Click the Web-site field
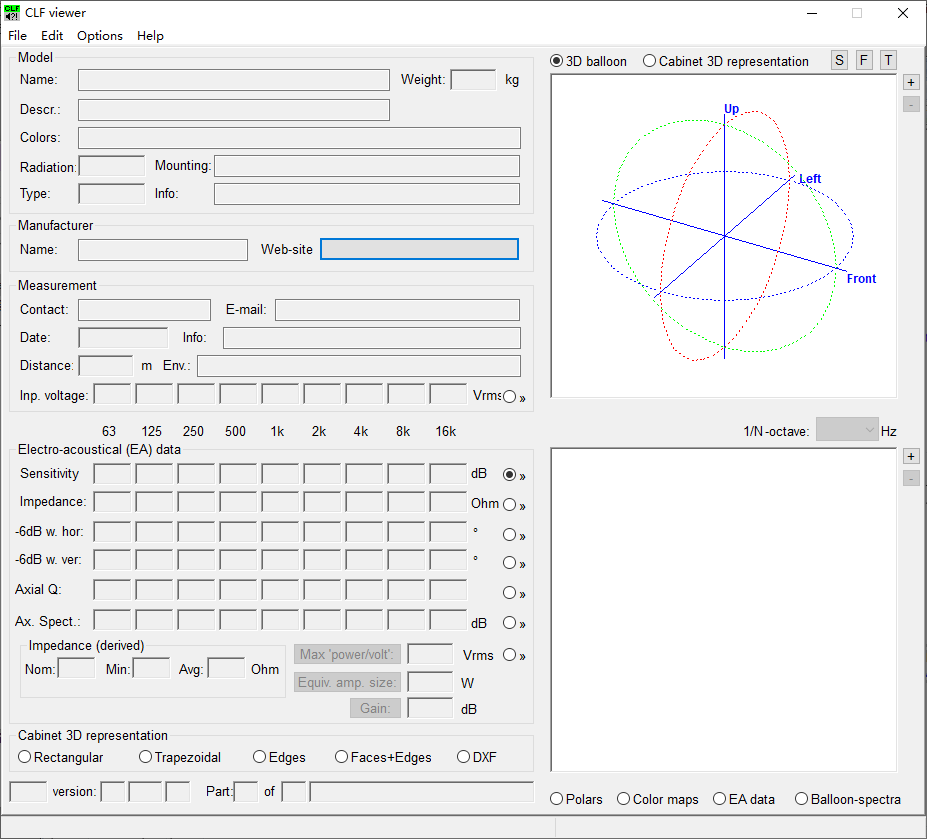This screenshot has height=839, width=927. pos(419,249)
